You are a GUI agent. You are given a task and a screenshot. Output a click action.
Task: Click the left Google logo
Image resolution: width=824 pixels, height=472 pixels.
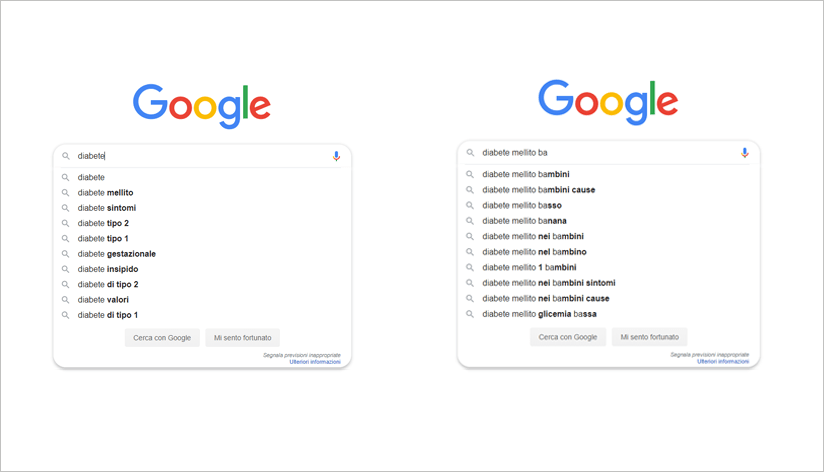tap(202, 106)
